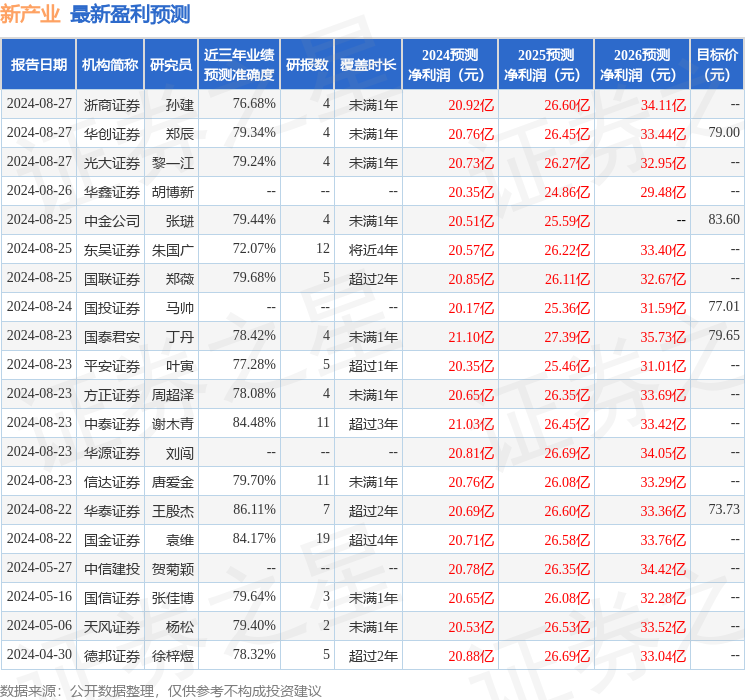Select the 信达证券 institution cell
Viewport: 745px width, 700px height.
point(112,482)
